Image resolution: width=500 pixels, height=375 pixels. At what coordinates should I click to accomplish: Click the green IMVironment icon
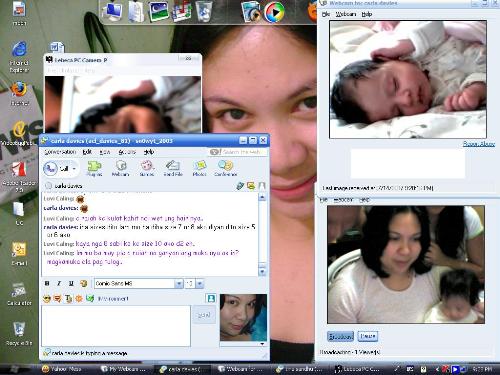point(90,298)
